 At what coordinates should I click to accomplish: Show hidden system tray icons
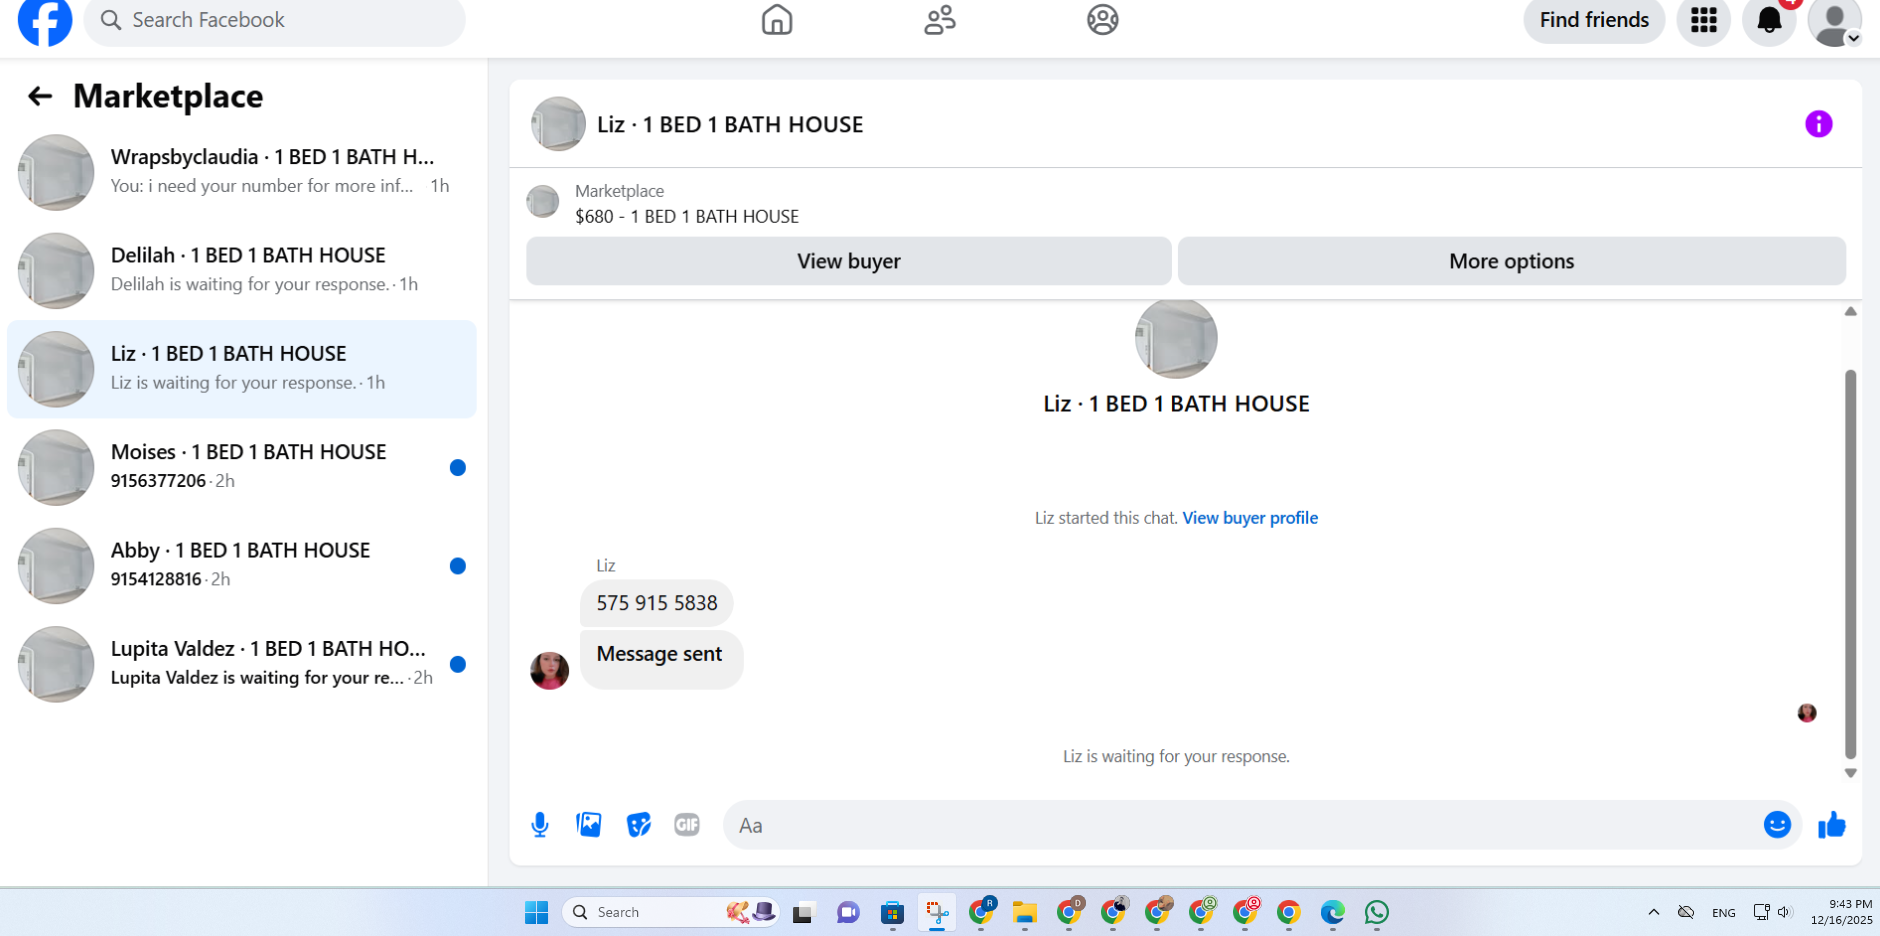point(1654,912)
